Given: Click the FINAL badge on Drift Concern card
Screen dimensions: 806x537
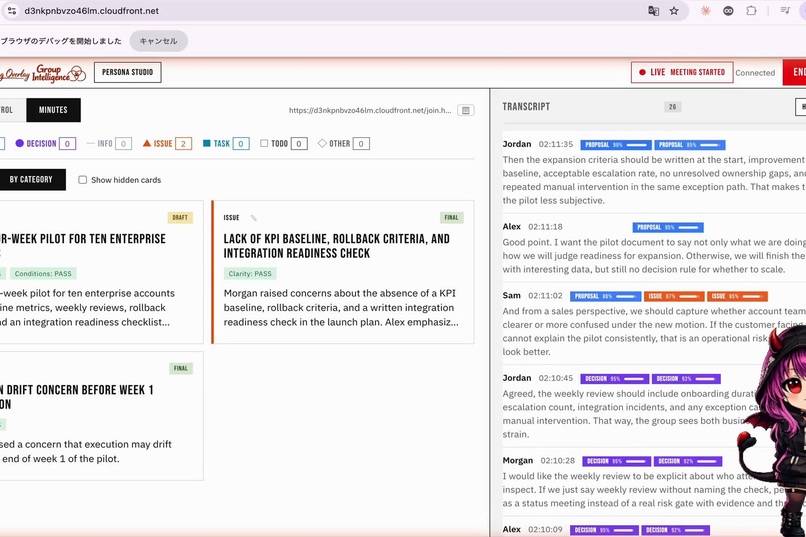Looking at the screenshot, I should (180, 368).
